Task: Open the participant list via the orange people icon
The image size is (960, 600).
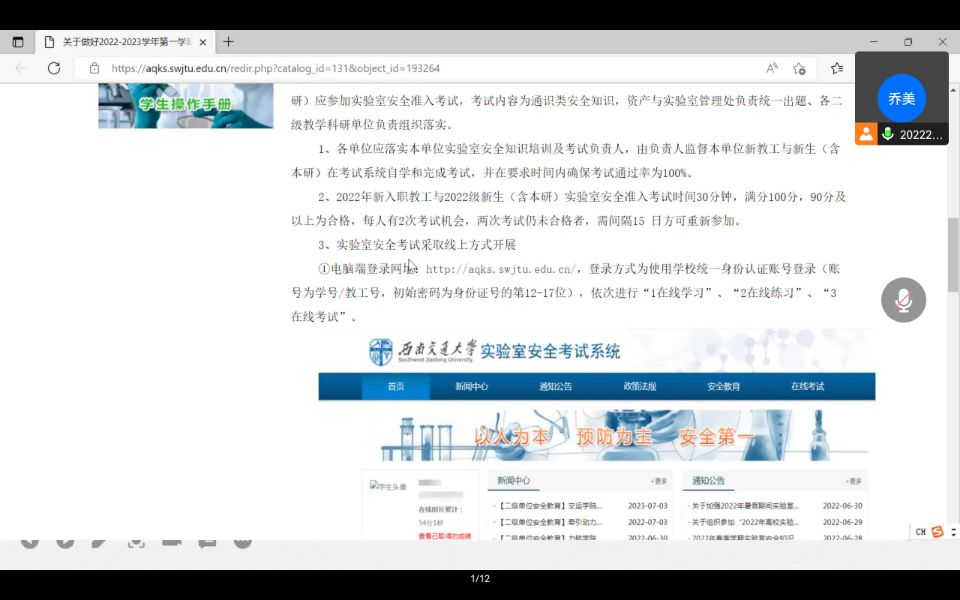Action: (868, 134)
